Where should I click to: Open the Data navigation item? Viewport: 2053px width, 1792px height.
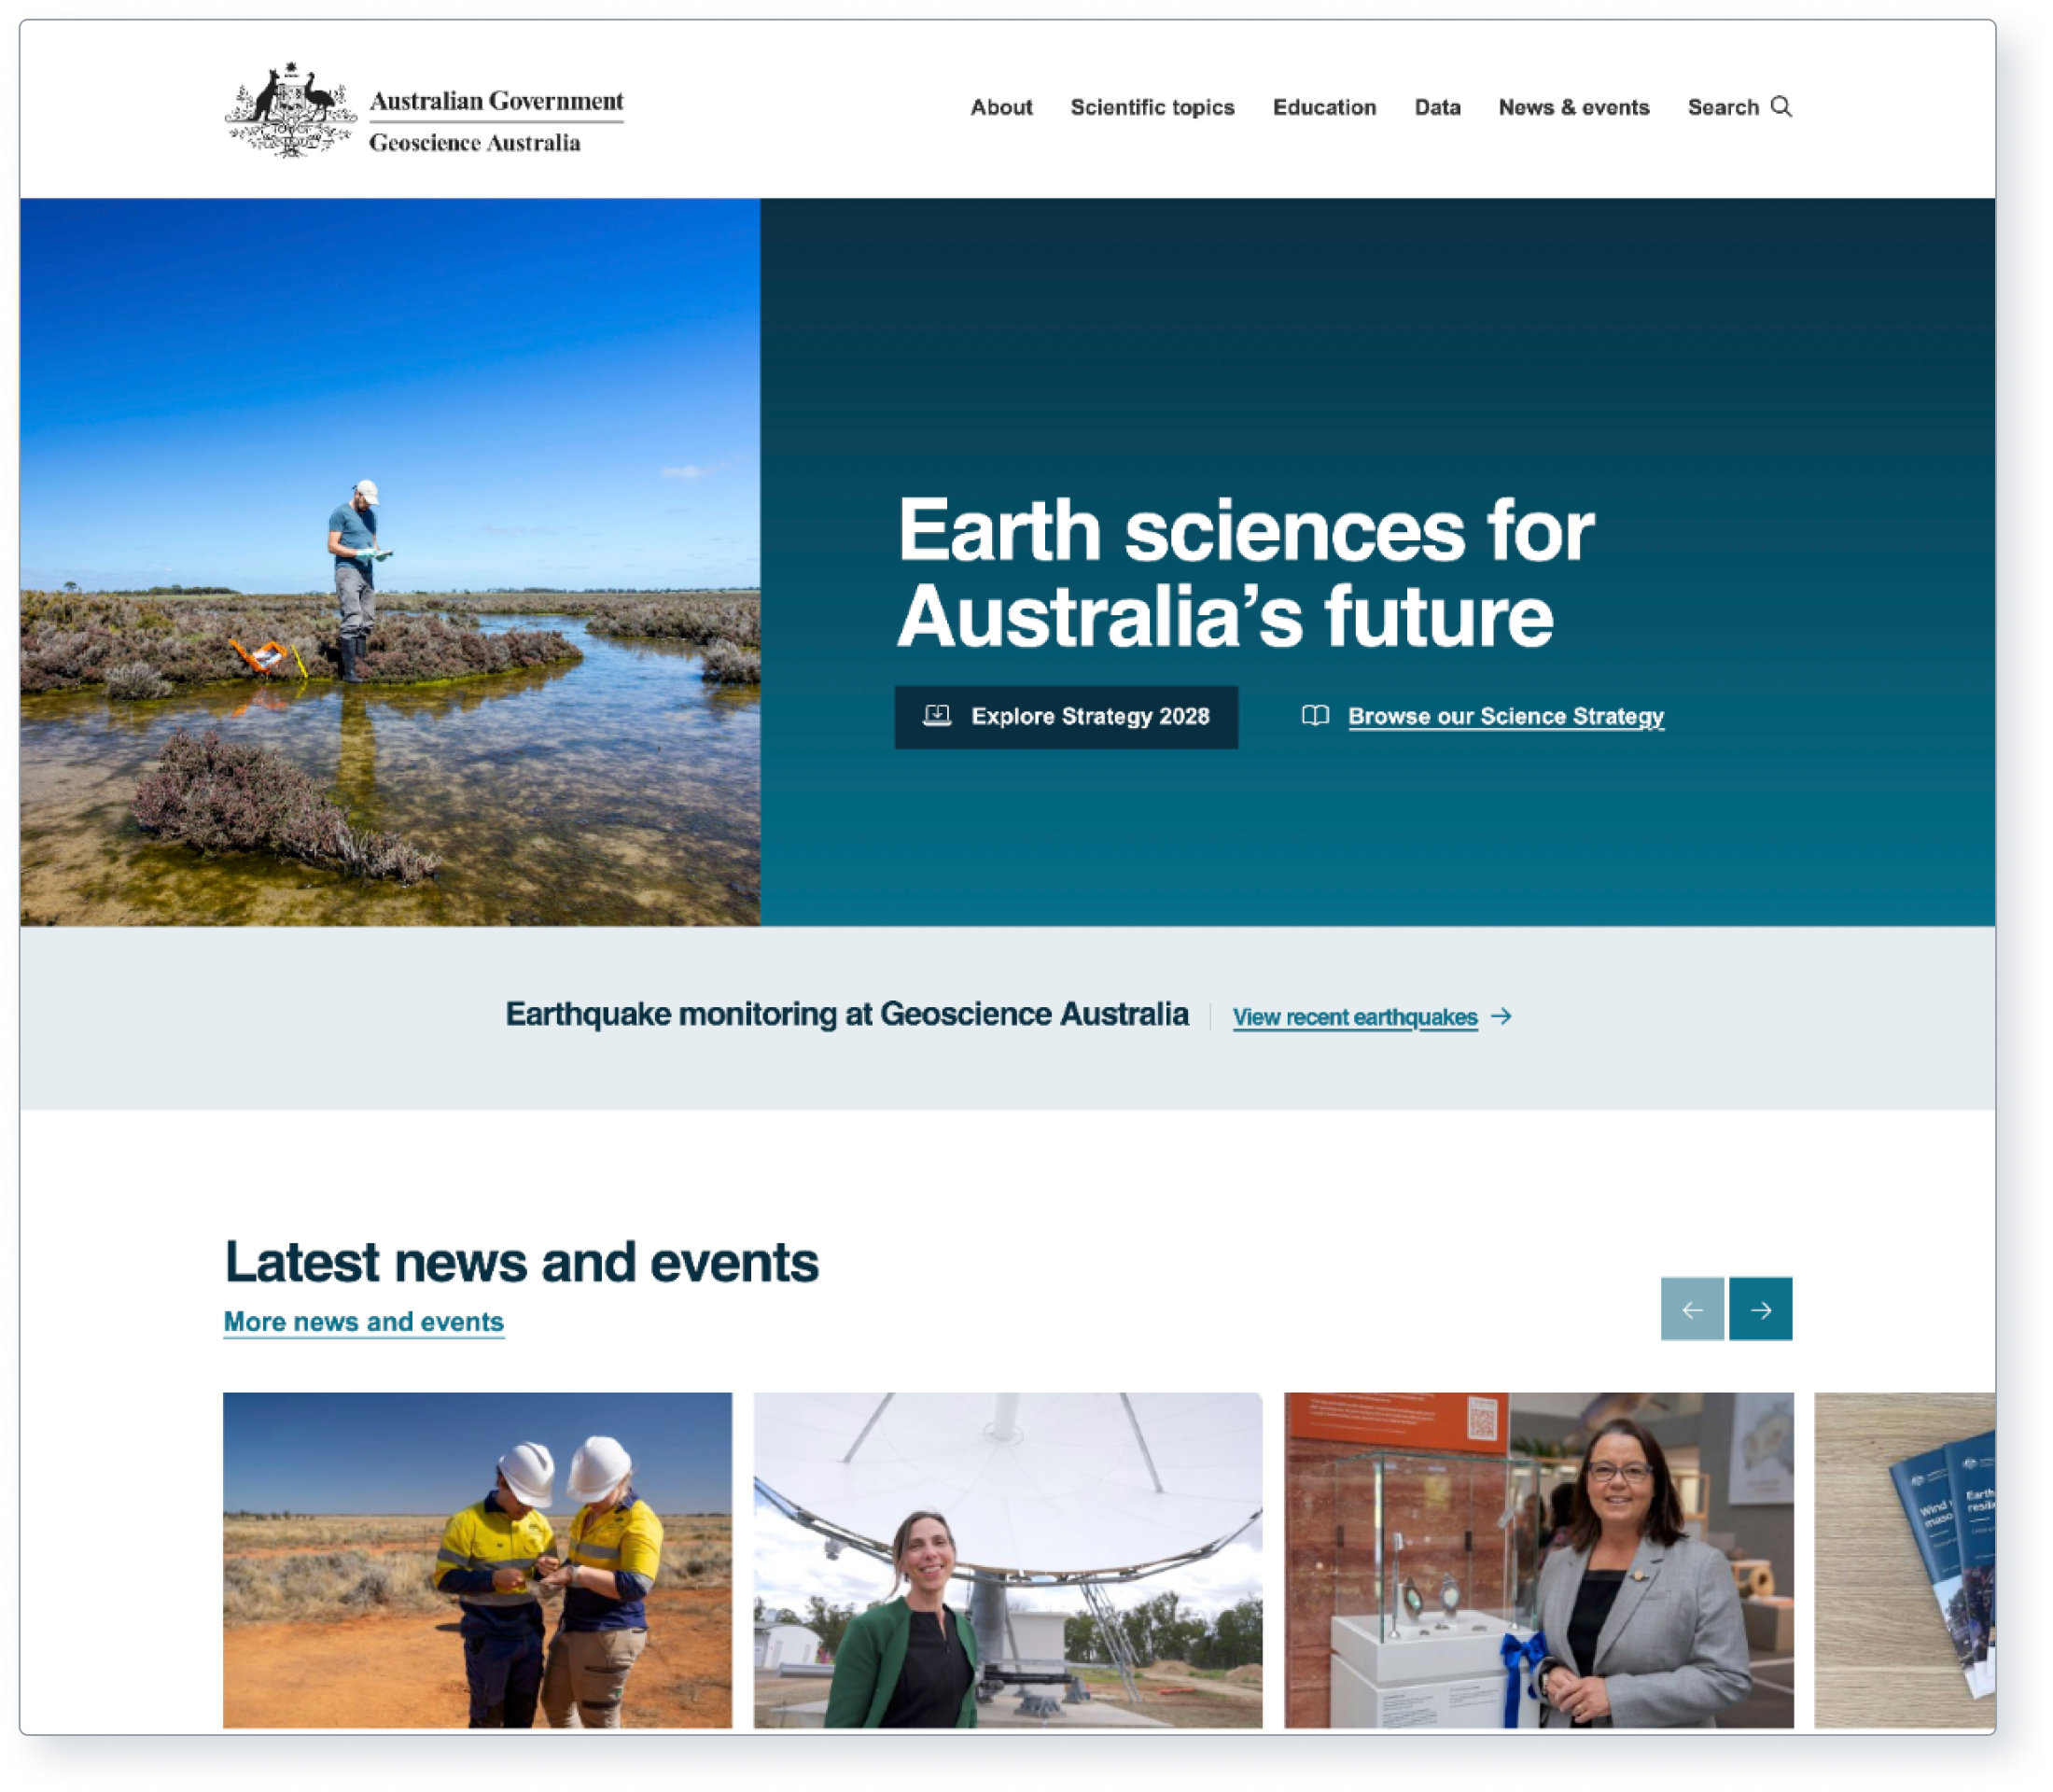pyautogui.click(x=1437, y=107)
